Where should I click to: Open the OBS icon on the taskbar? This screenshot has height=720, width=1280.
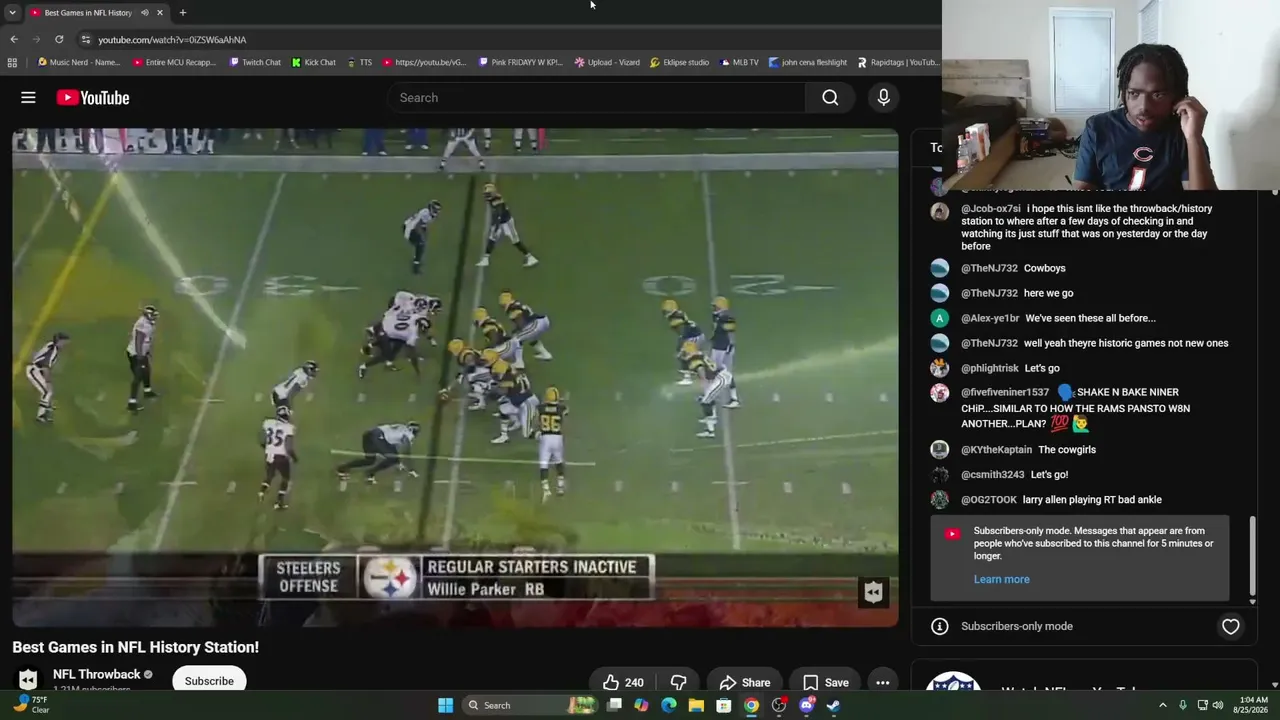[779, 705]
